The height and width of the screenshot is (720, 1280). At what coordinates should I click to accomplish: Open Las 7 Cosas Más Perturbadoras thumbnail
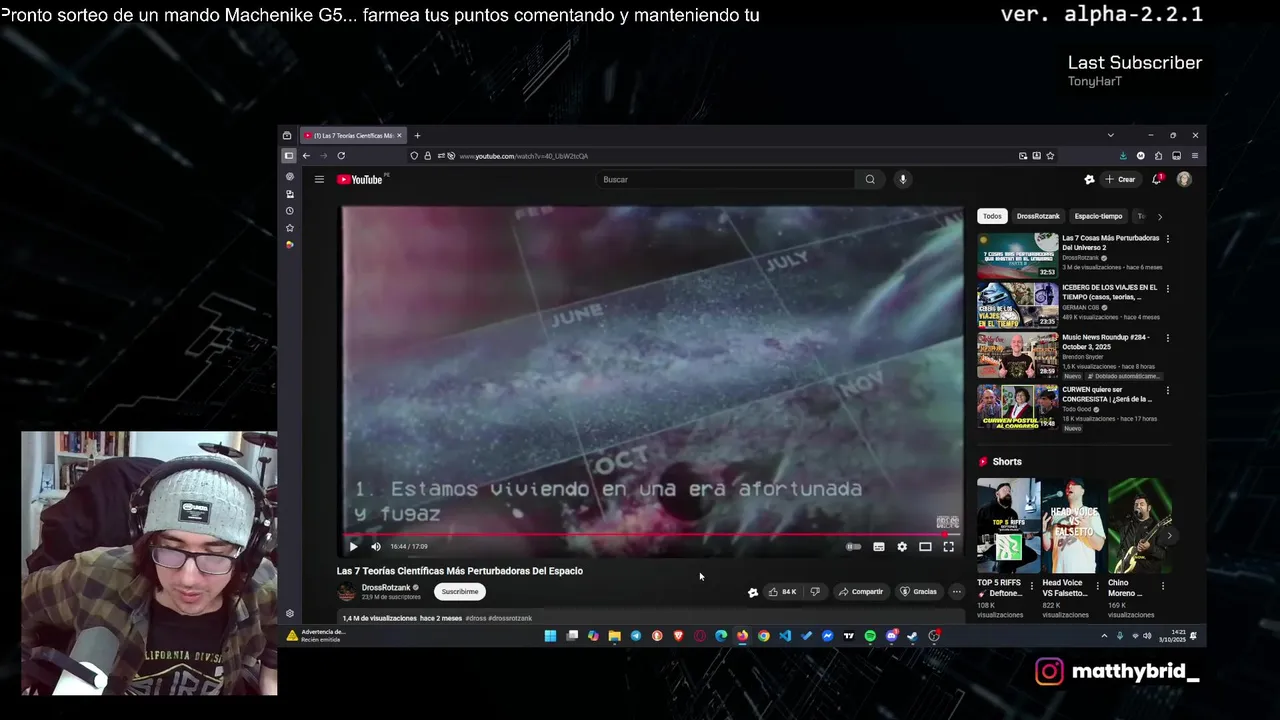pyautogui.click(x=1017, y=256)
